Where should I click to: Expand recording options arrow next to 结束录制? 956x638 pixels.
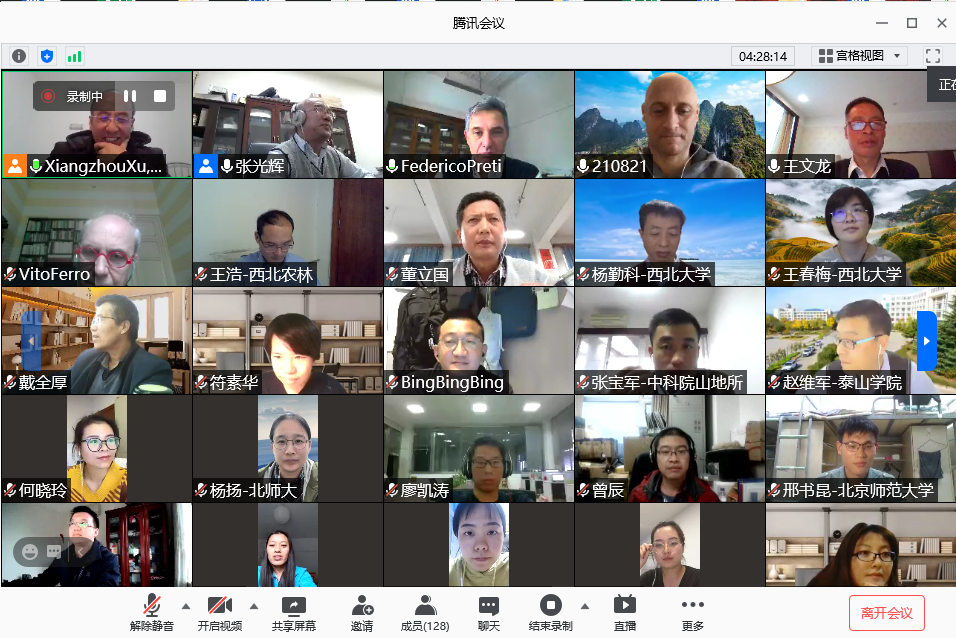coord(585,606)
